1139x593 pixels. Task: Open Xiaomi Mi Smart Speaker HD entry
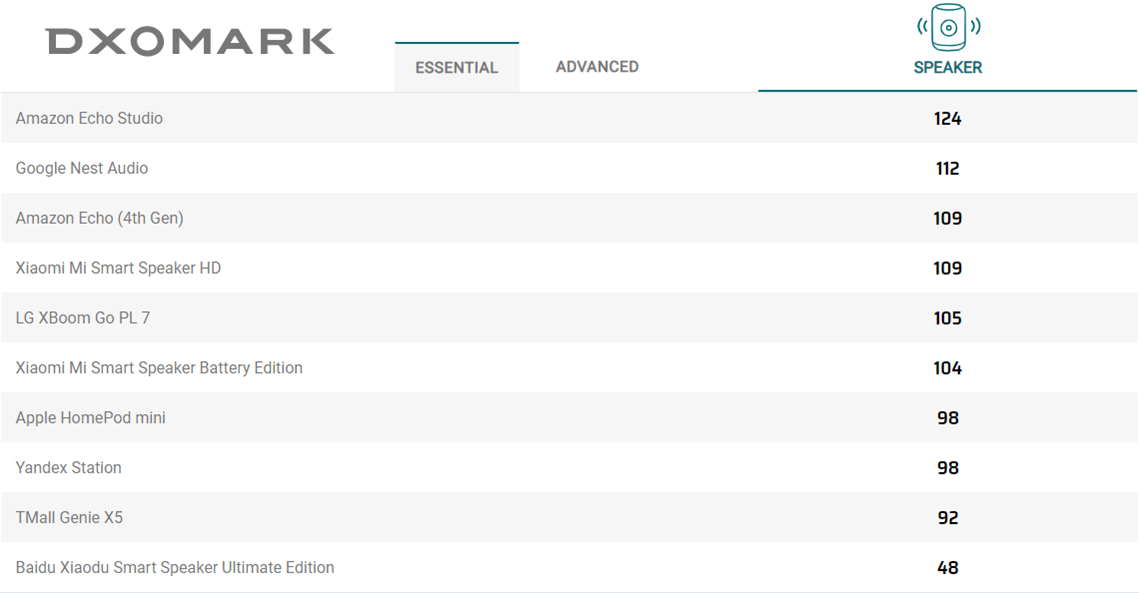(118, 268)
